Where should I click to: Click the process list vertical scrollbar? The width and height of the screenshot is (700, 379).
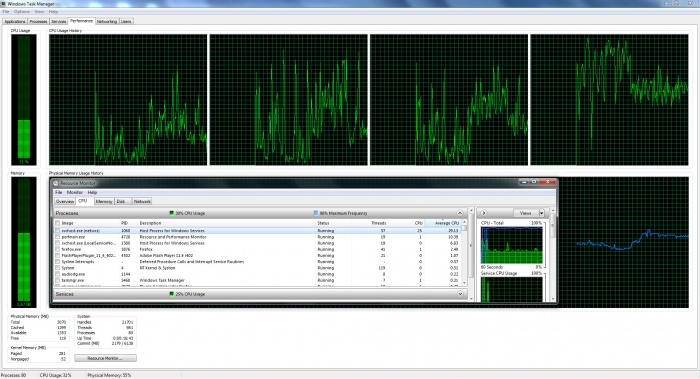pos(464,252)
